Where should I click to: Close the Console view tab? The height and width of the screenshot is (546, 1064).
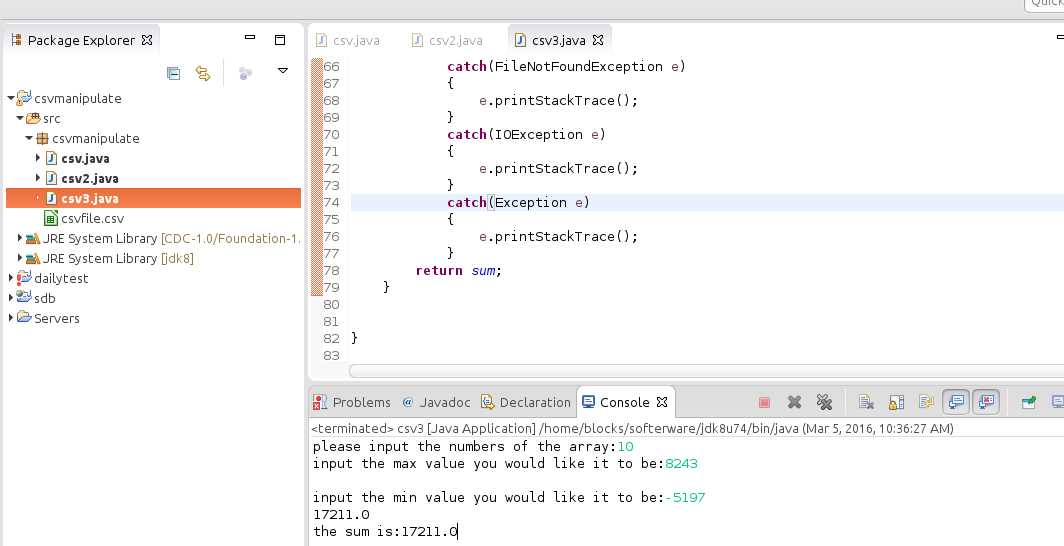tap(662, 402)
